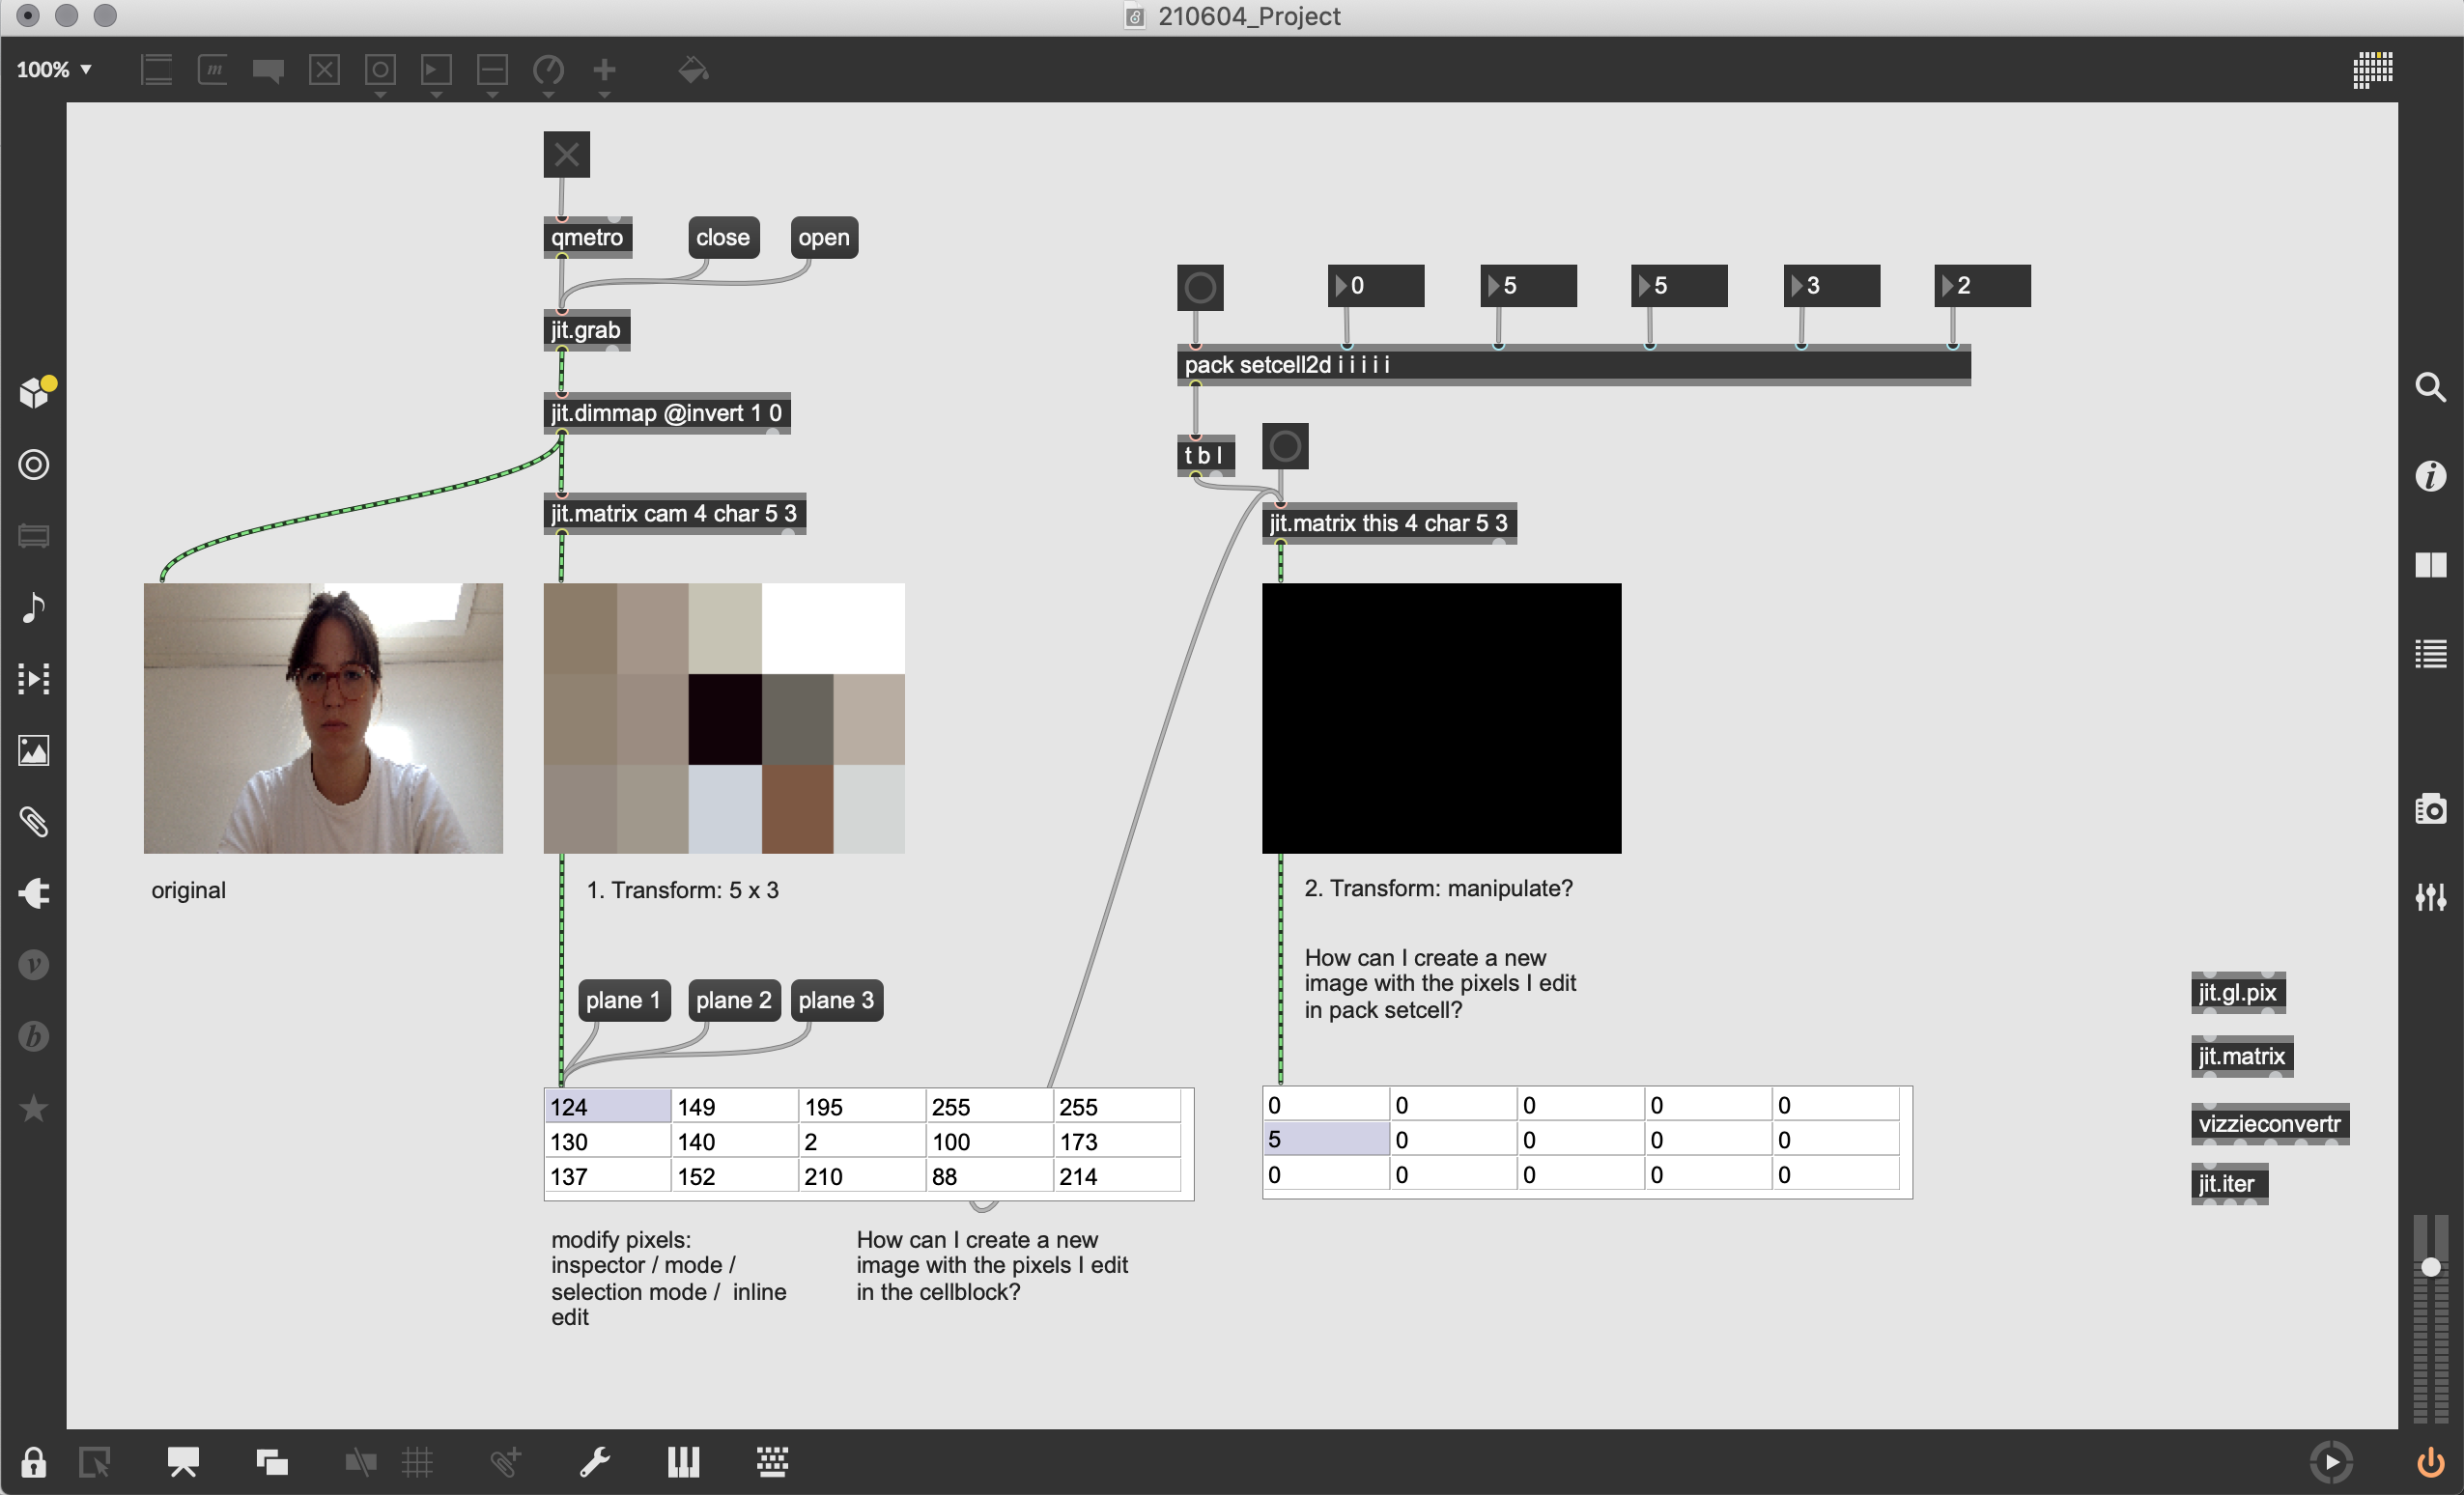This screenshot has width=2464, height=1495.
Task: Open the target Max objects sidebar icon
Action: pos(34,464)
